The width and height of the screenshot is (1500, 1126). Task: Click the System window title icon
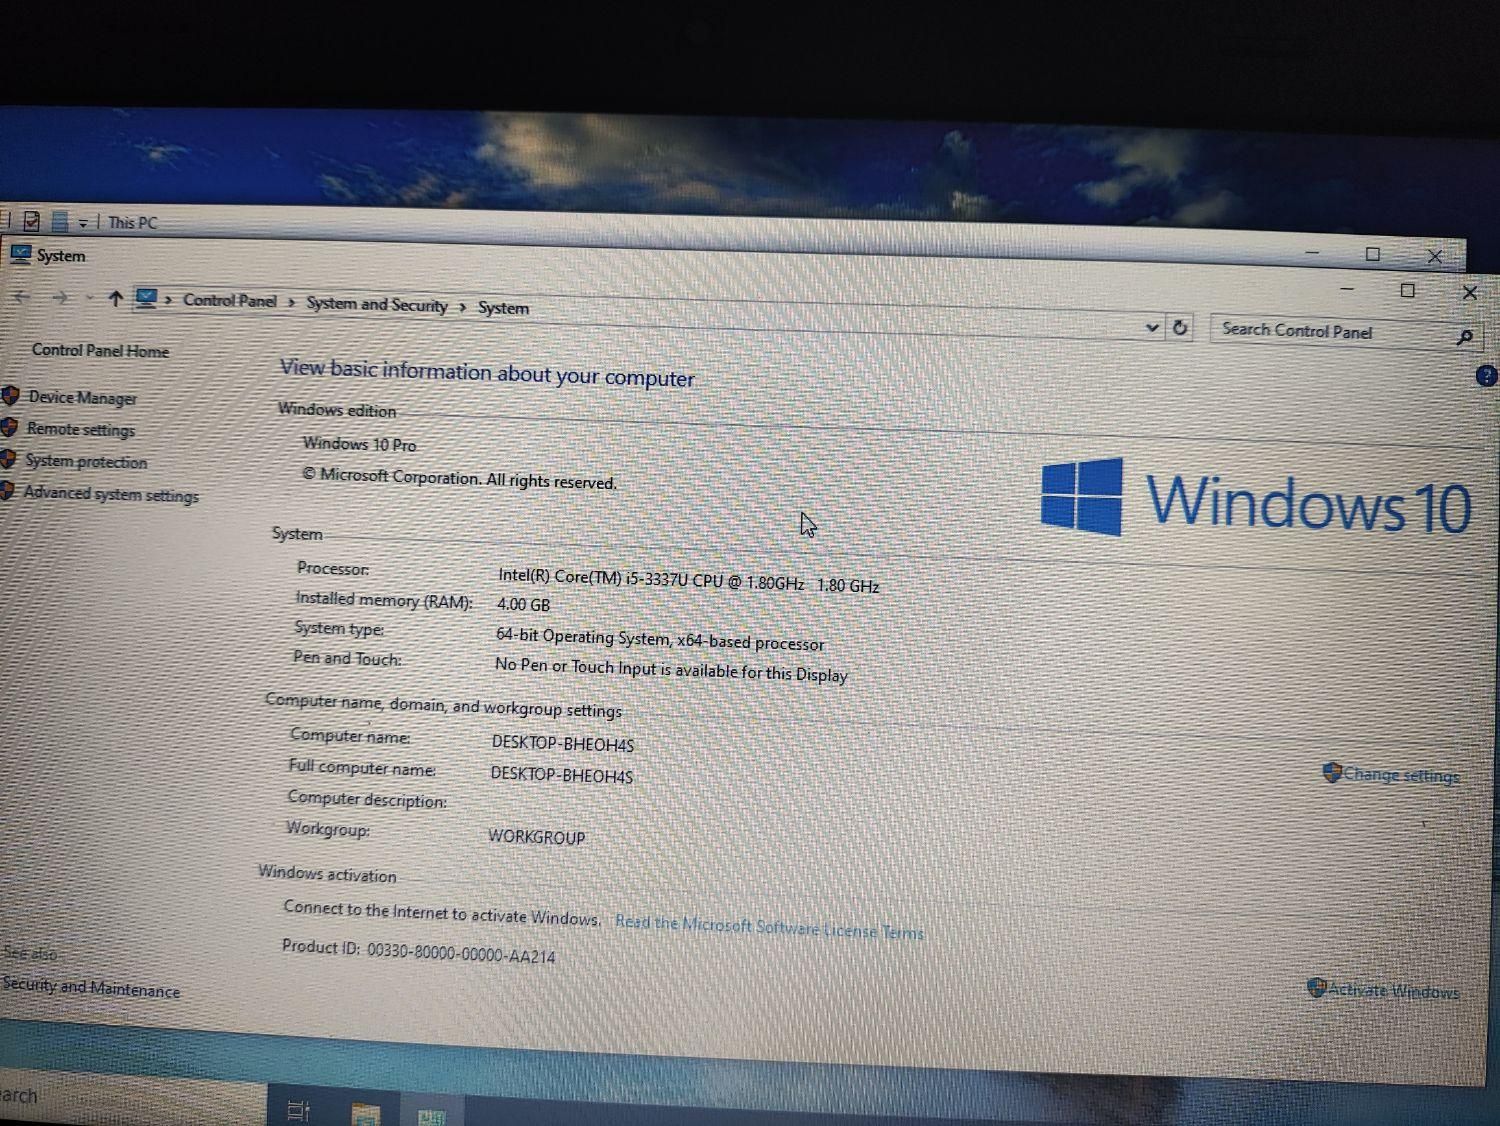click(x=21, y=254)
